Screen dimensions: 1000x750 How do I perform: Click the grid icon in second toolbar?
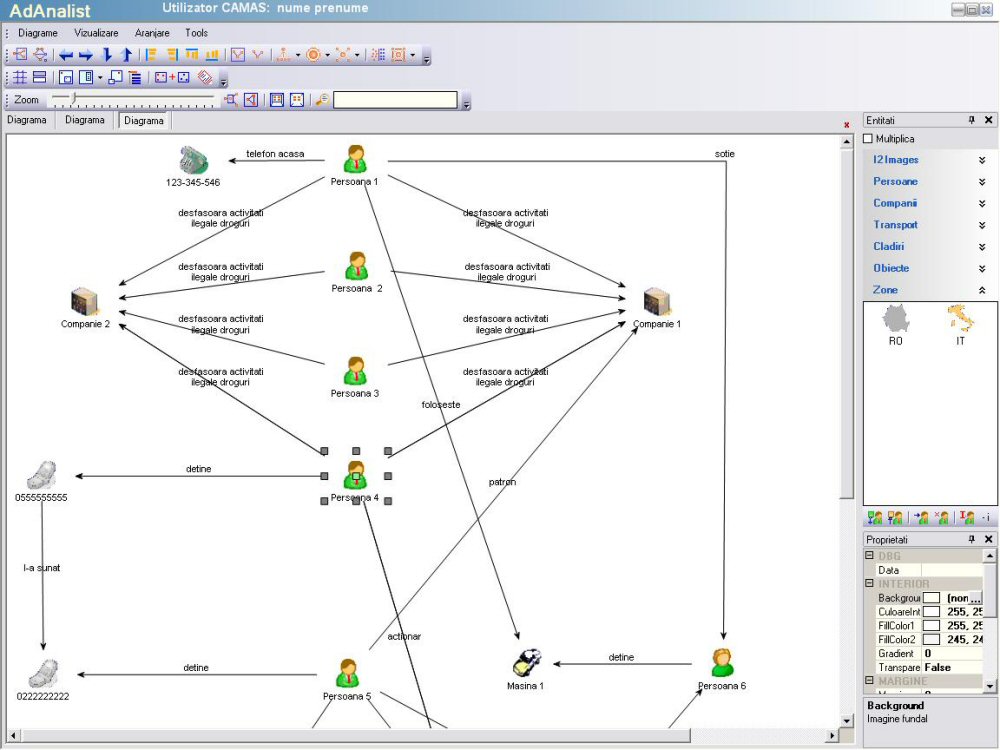coord(20,77)
